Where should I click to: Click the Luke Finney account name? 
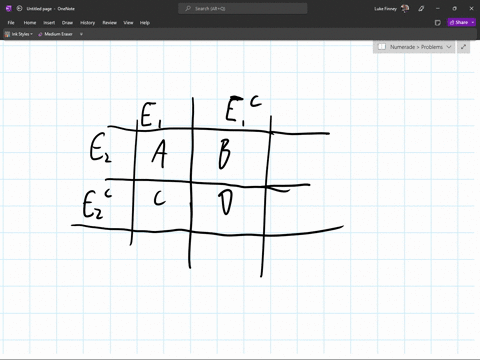pos(385,9)
